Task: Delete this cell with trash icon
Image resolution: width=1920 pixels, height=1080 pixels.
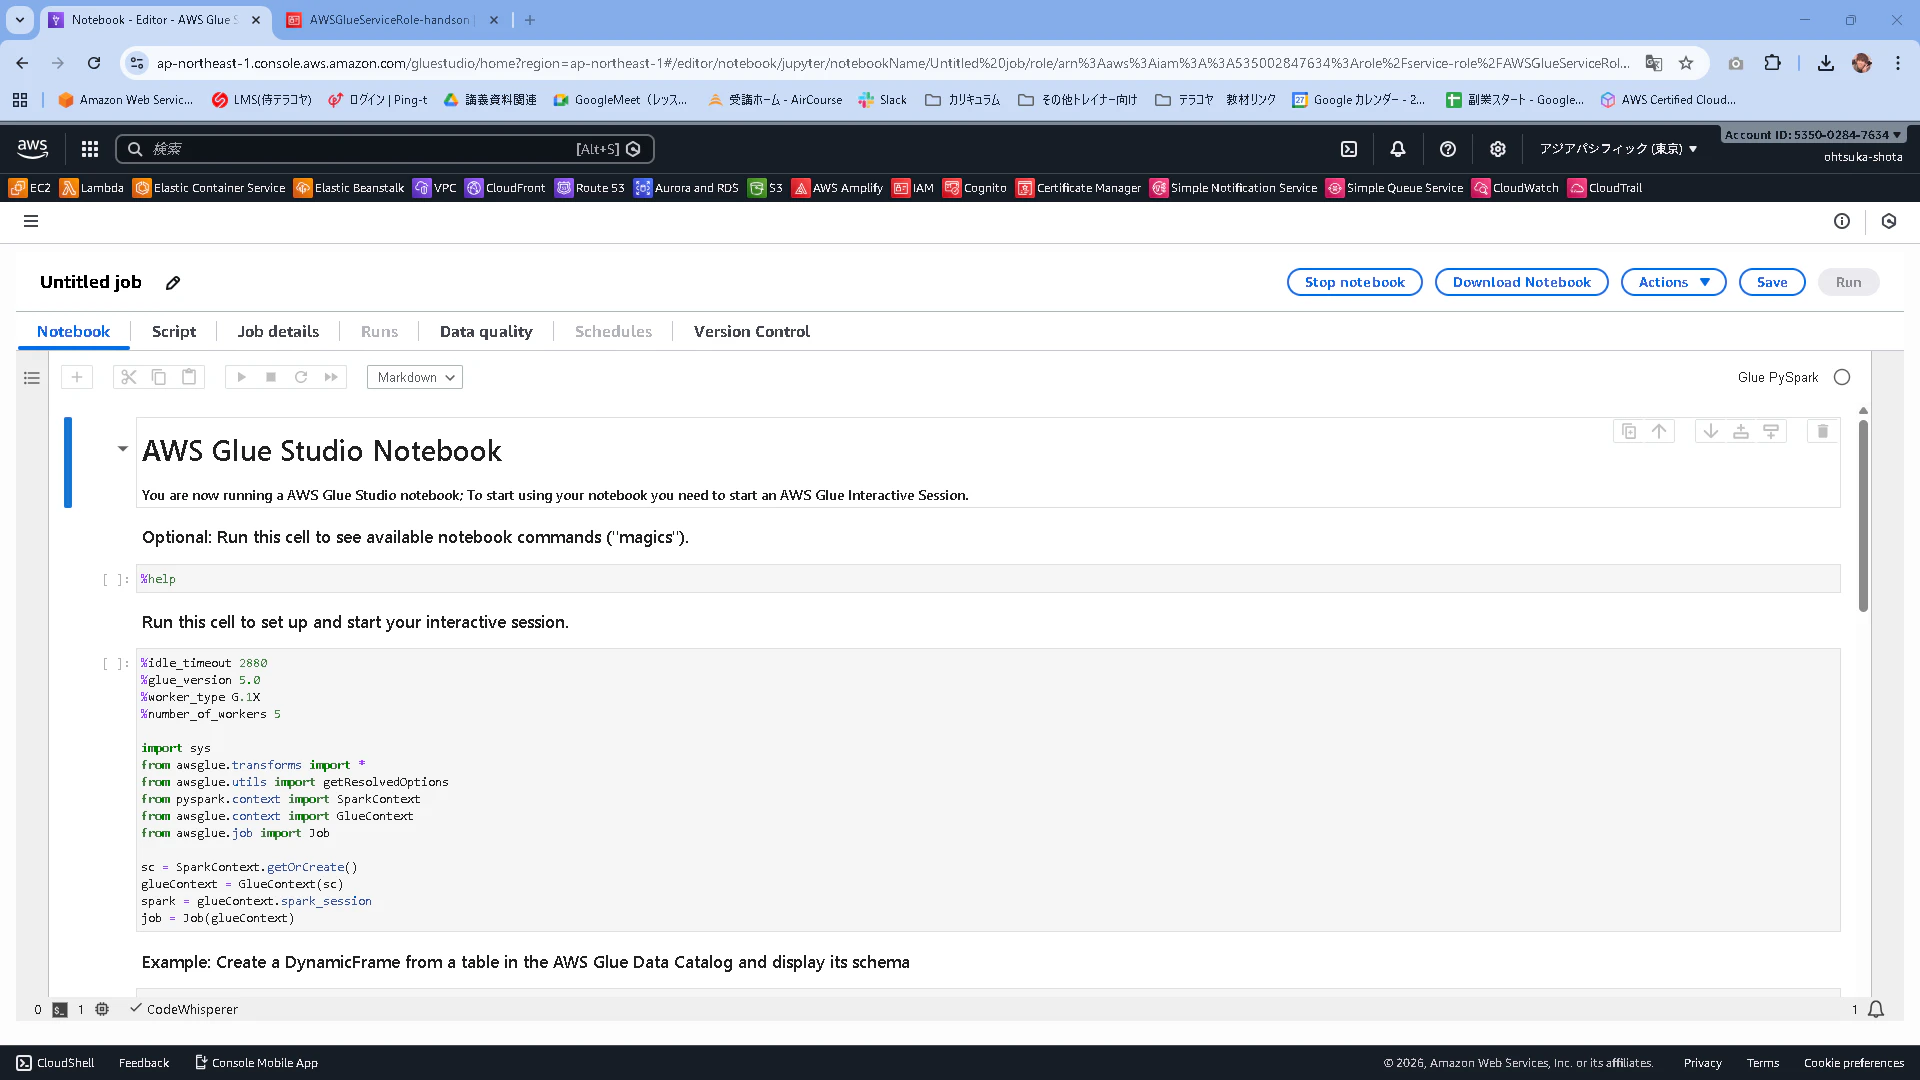Action: [x=1822, y=431]
